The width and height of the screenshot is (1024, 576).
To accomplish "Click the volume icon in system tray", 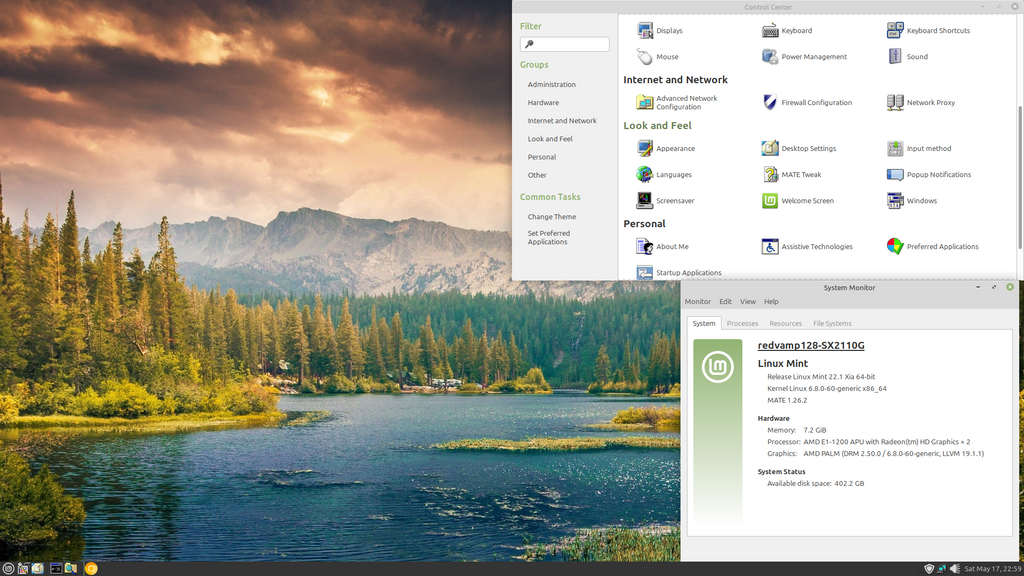I will point(955,569).
